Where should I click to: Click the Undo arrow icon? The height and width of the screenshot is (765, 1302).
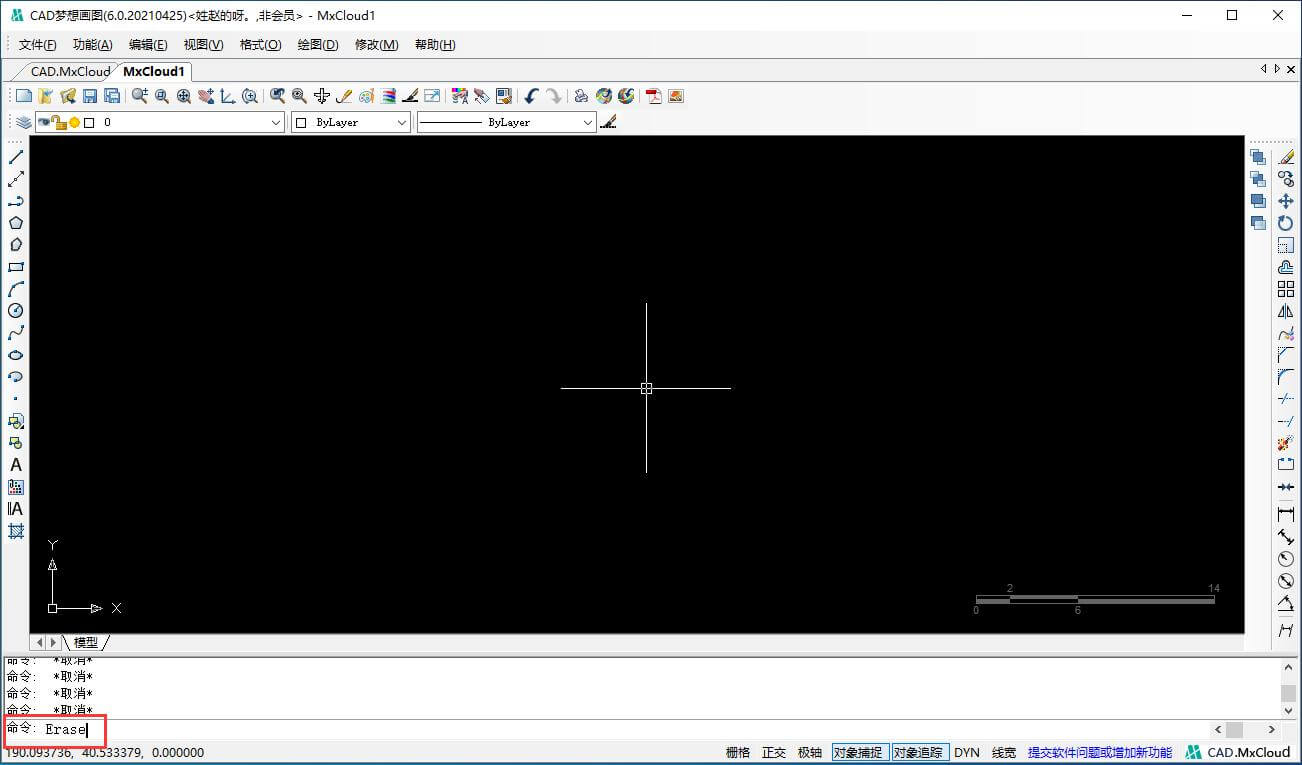point(530,95)
